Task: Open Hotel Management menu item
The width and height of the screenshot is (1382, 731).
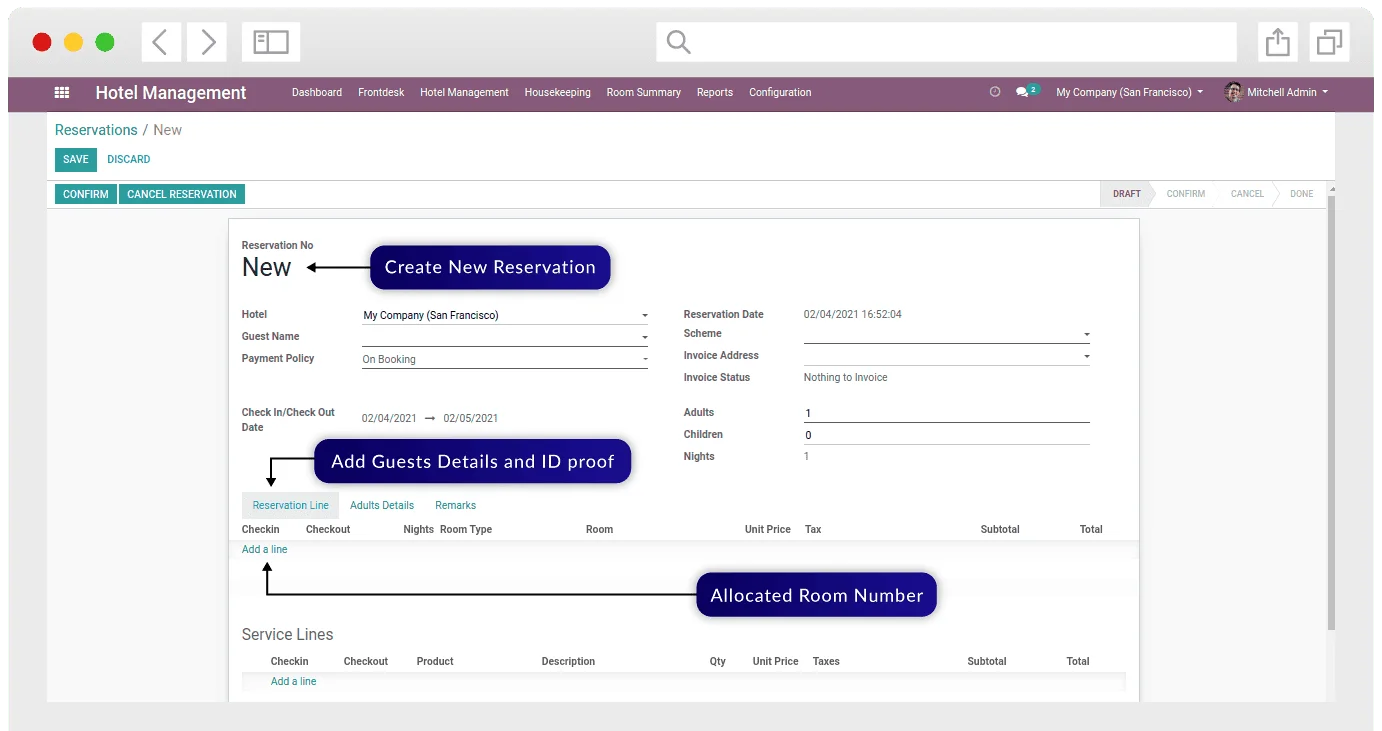Action: (x=464, y=92)
